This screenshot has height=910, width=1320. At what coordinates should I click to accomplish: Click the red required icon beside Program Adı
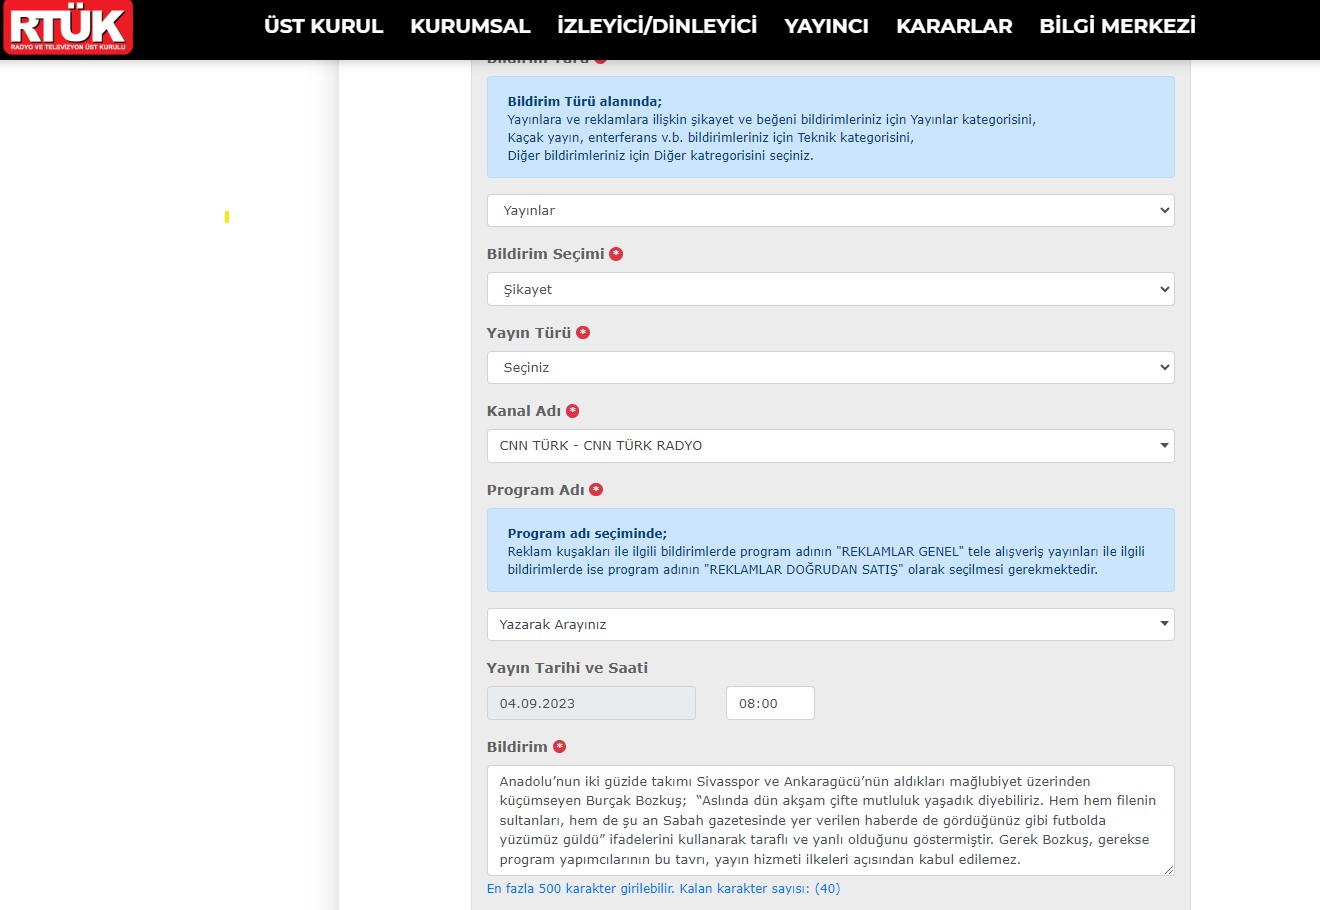click(596, 490)
